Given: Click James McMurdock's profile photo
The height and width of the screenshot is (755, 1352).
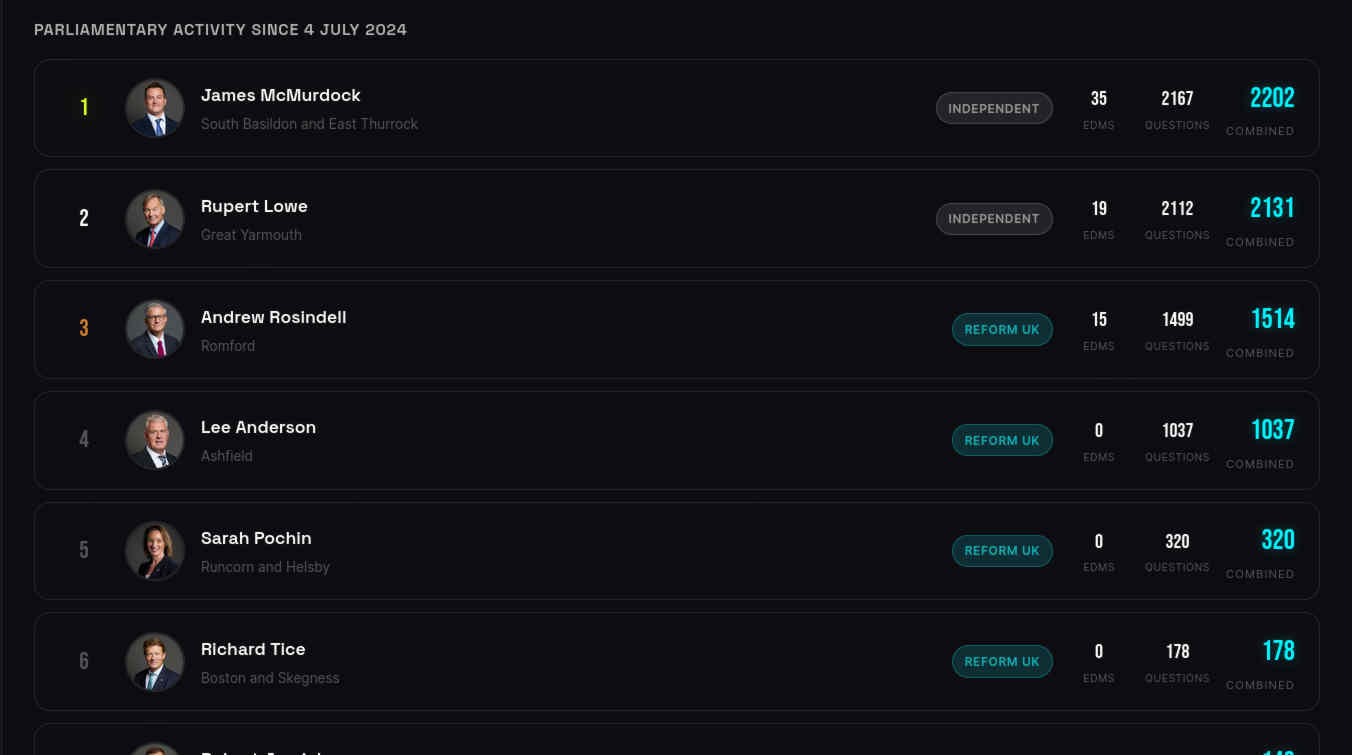Looking at the screenshot, I should pyautogui.click(x=155, y=108).
